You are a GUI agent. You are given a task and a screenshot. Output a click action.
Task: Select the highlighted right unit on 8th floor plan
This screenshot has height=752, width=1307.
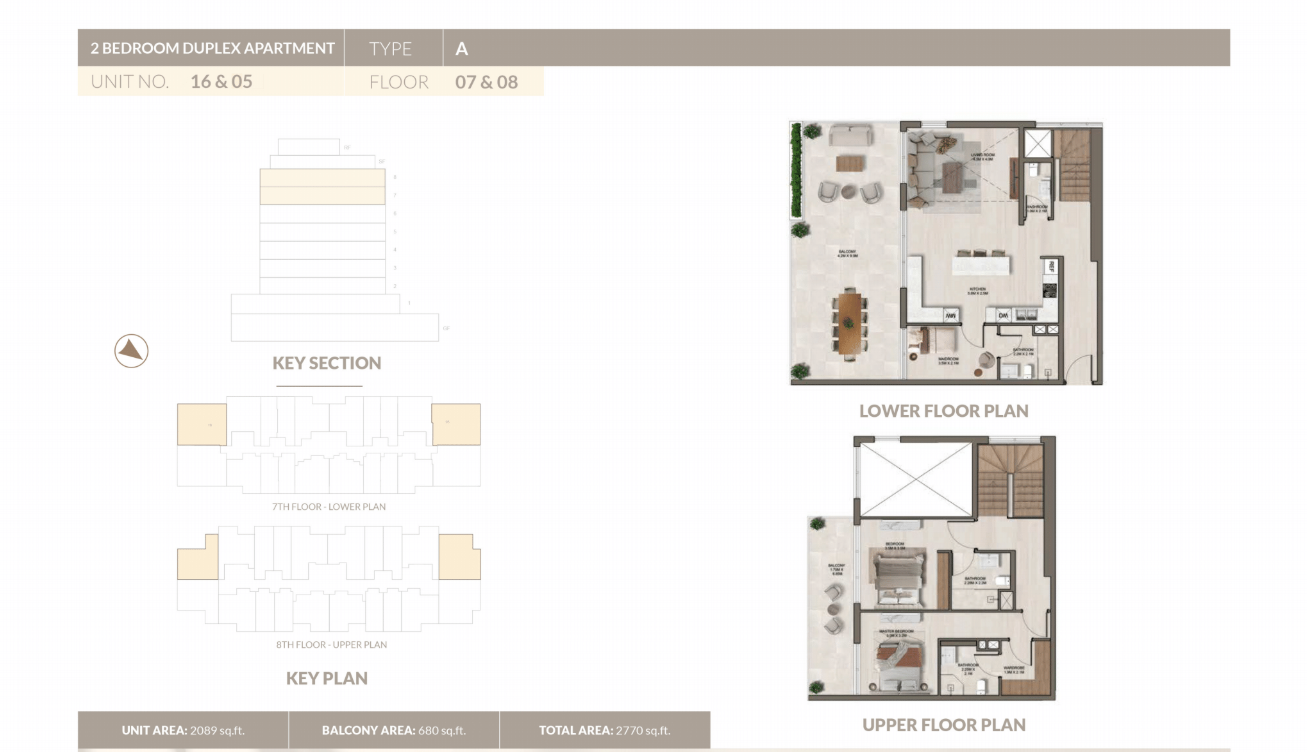click(x=459, y=557)
